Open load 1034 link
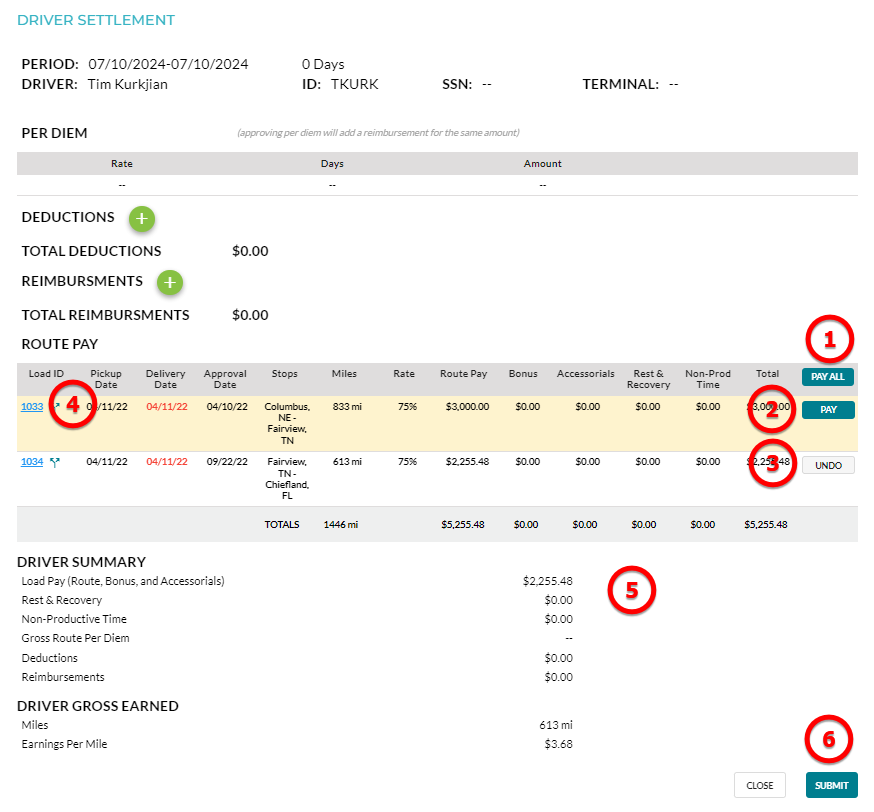Screen dimensions: 874x812 32,462
